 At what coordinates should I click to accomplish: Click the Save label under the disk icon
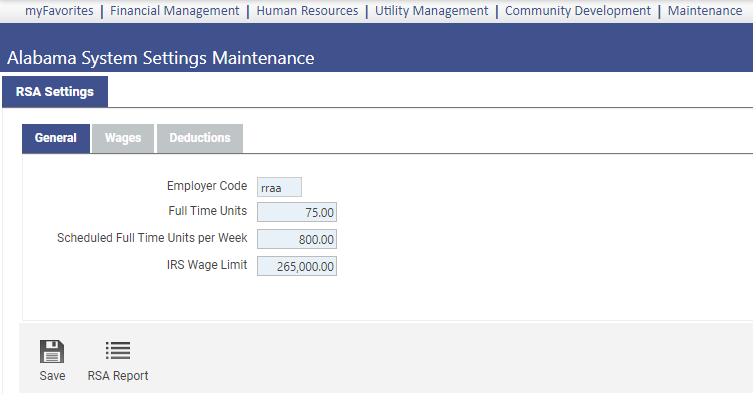(x=52, y=376)
